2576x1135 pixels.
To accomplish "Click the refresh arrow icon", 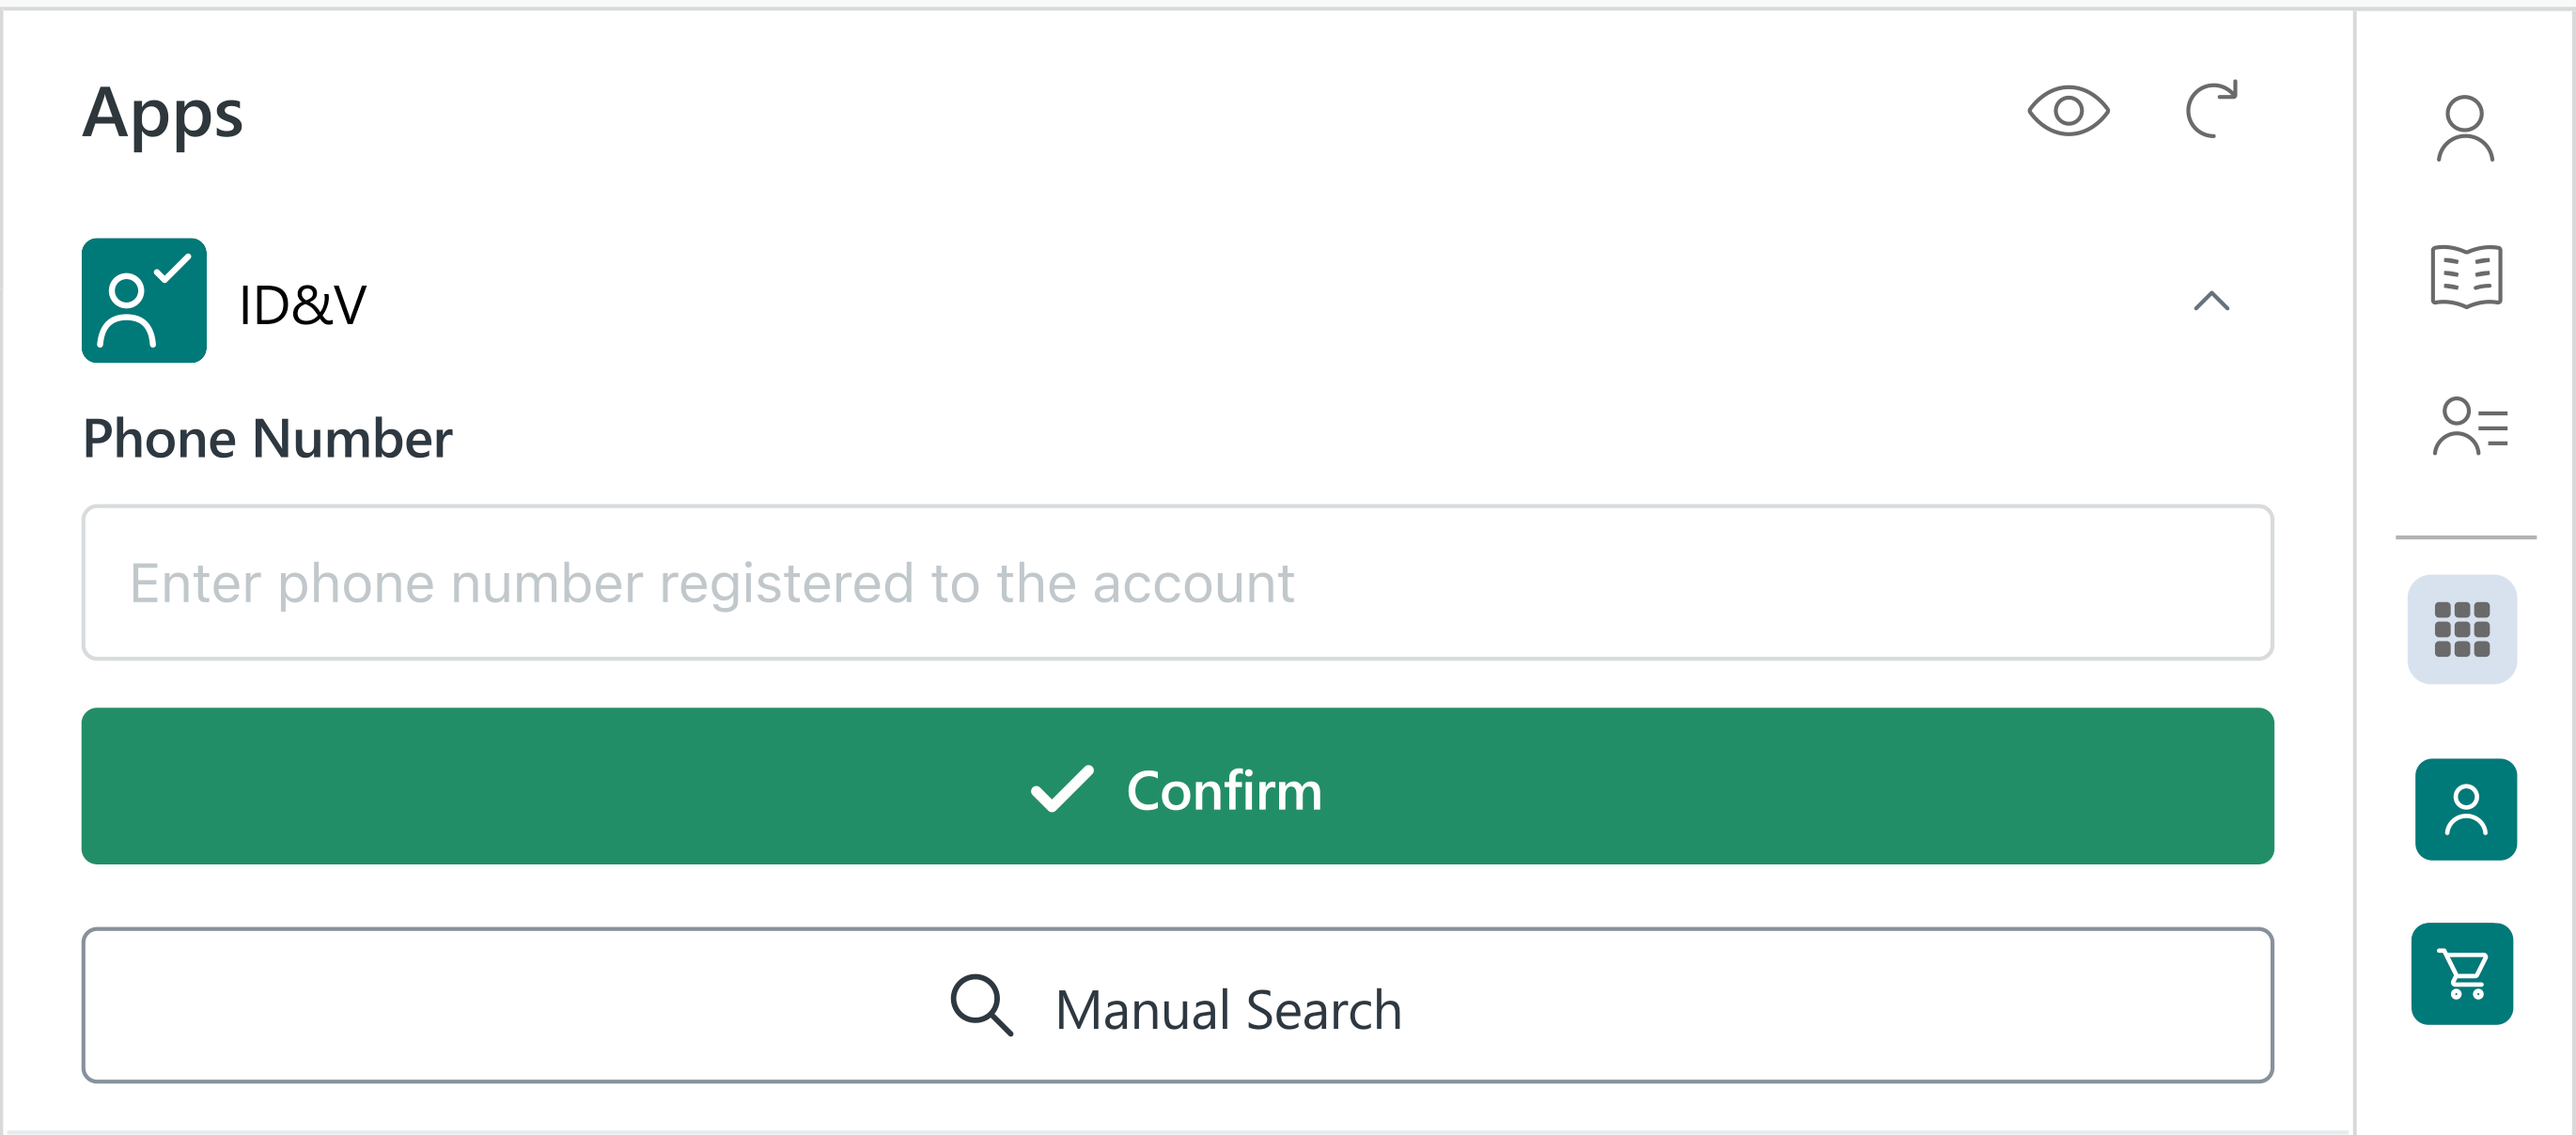I will click(2211, 110).
